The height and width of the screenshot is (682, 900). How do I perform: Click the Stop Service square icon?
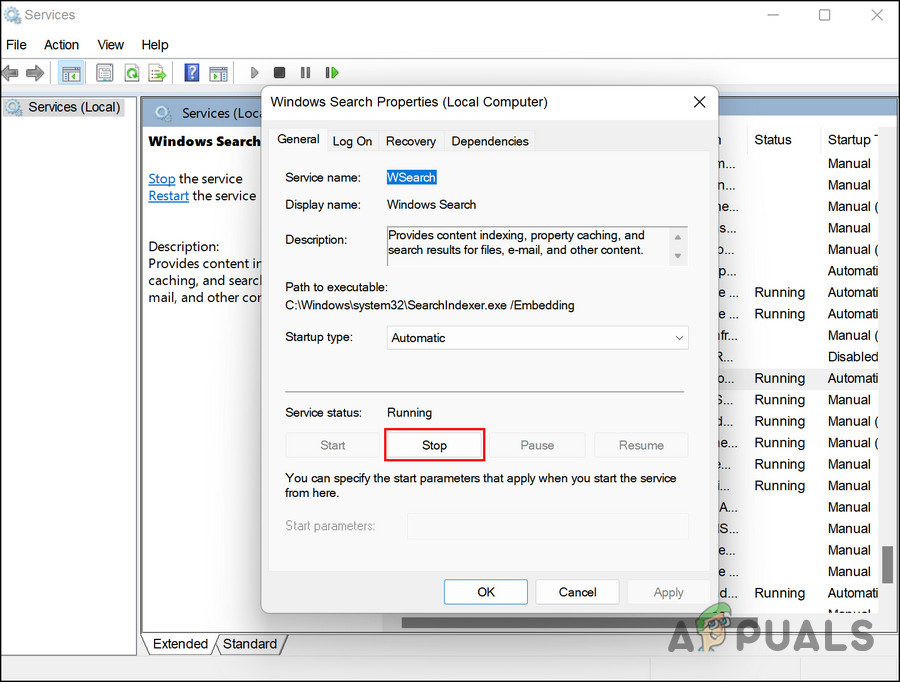[x=280, y=73]
